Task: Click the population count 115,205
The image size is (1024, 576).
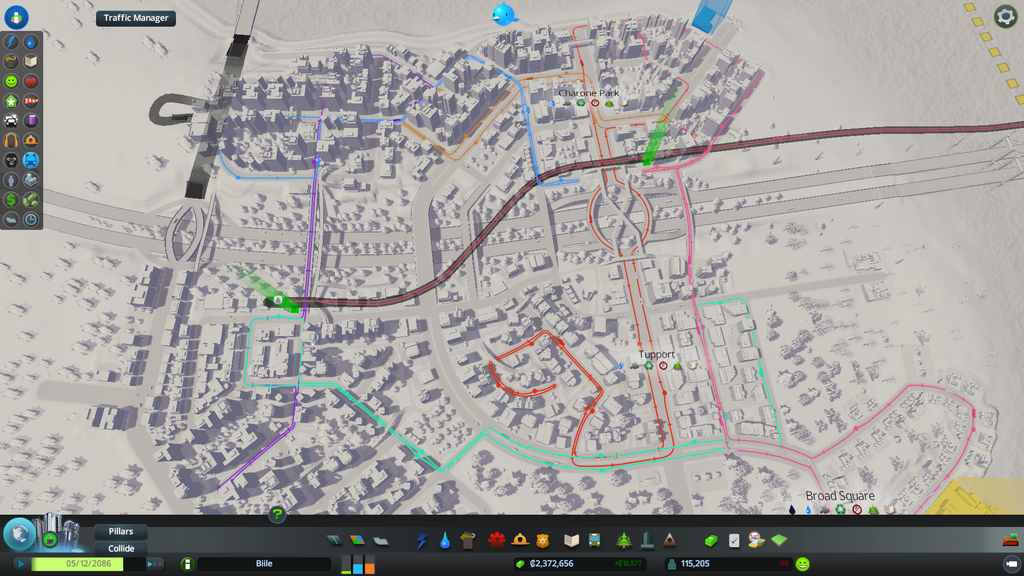Action: point(695,564)
